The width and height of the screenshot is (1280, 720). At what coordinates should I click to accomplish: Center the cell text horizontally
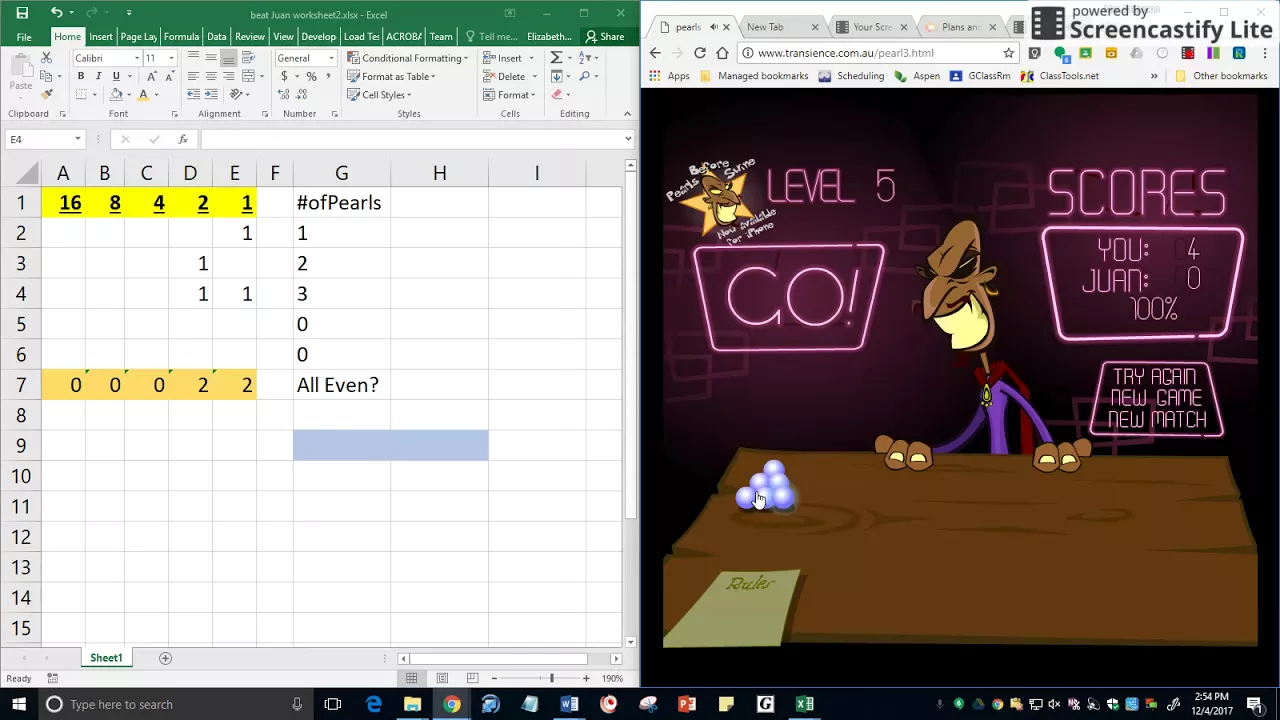(211, 76)
